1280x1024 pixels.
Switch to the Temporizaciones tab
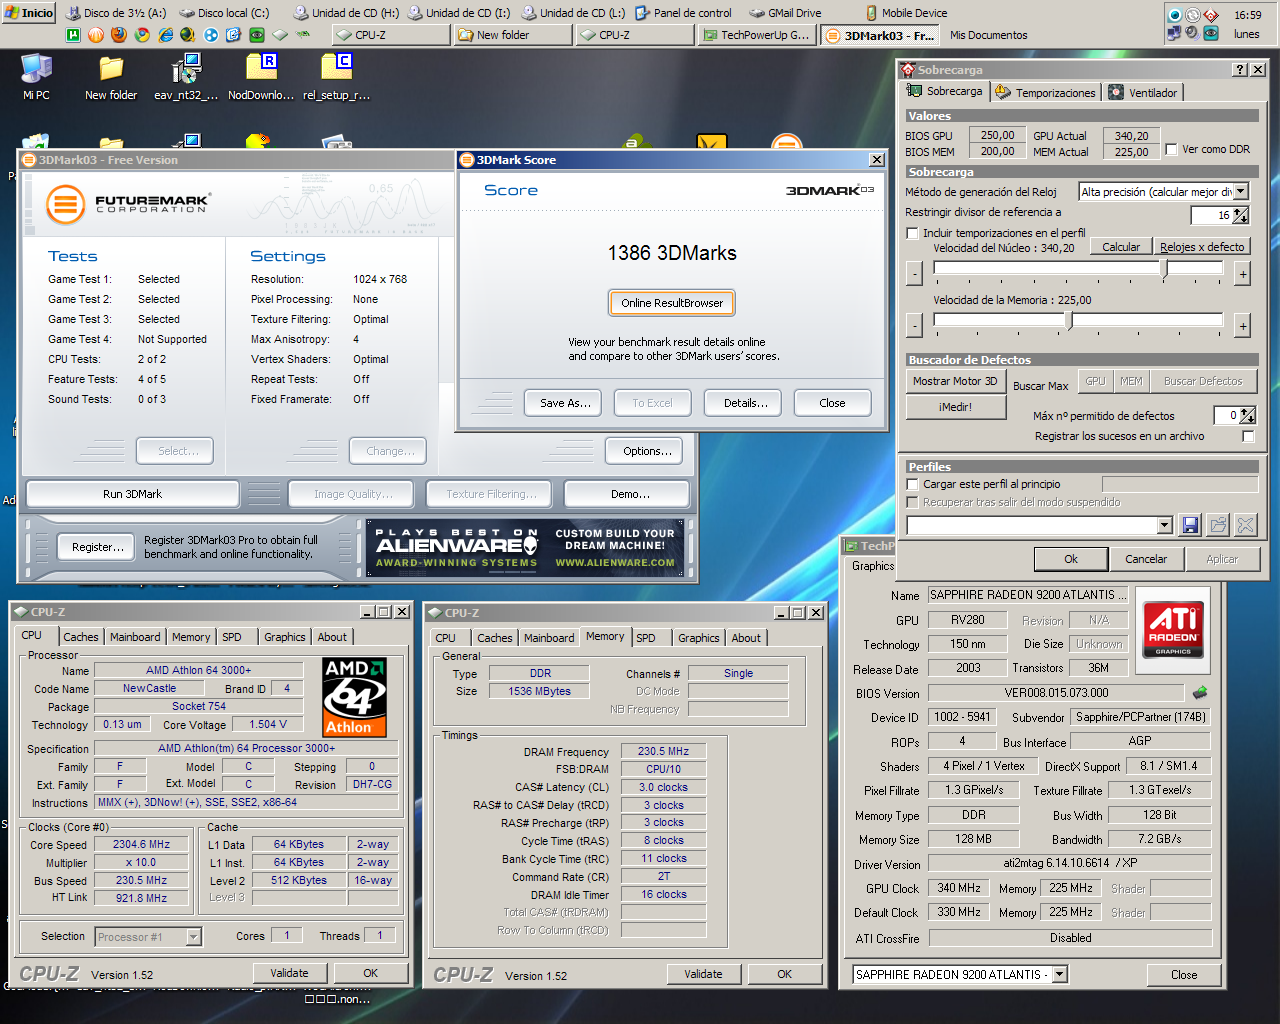click(x=1046, y=92)
